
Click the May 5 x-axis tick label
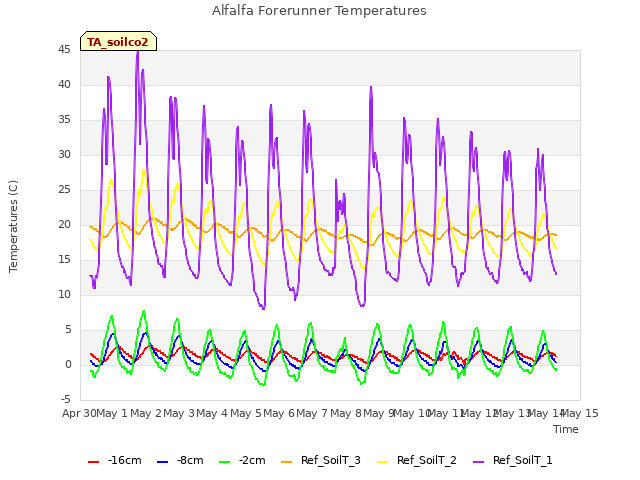(246, 413)
